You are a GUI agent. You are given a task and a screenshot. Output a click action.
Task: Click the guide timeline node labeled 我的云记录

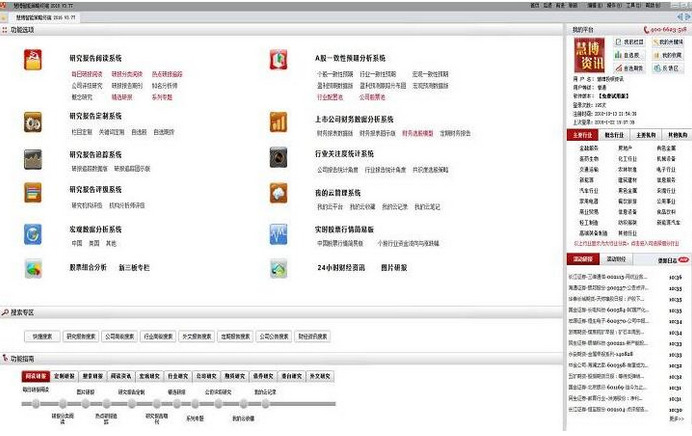[x=265, y=403]
